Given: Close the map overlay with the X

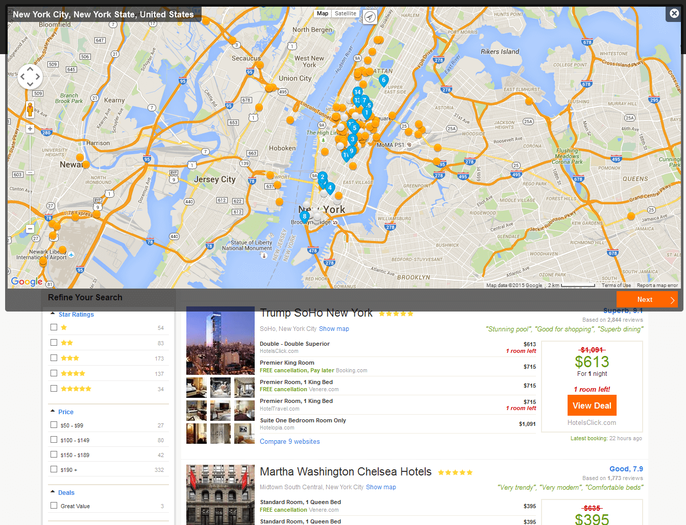Looking at the screenshot, I should pyautogui.click(x=674, y=14).
